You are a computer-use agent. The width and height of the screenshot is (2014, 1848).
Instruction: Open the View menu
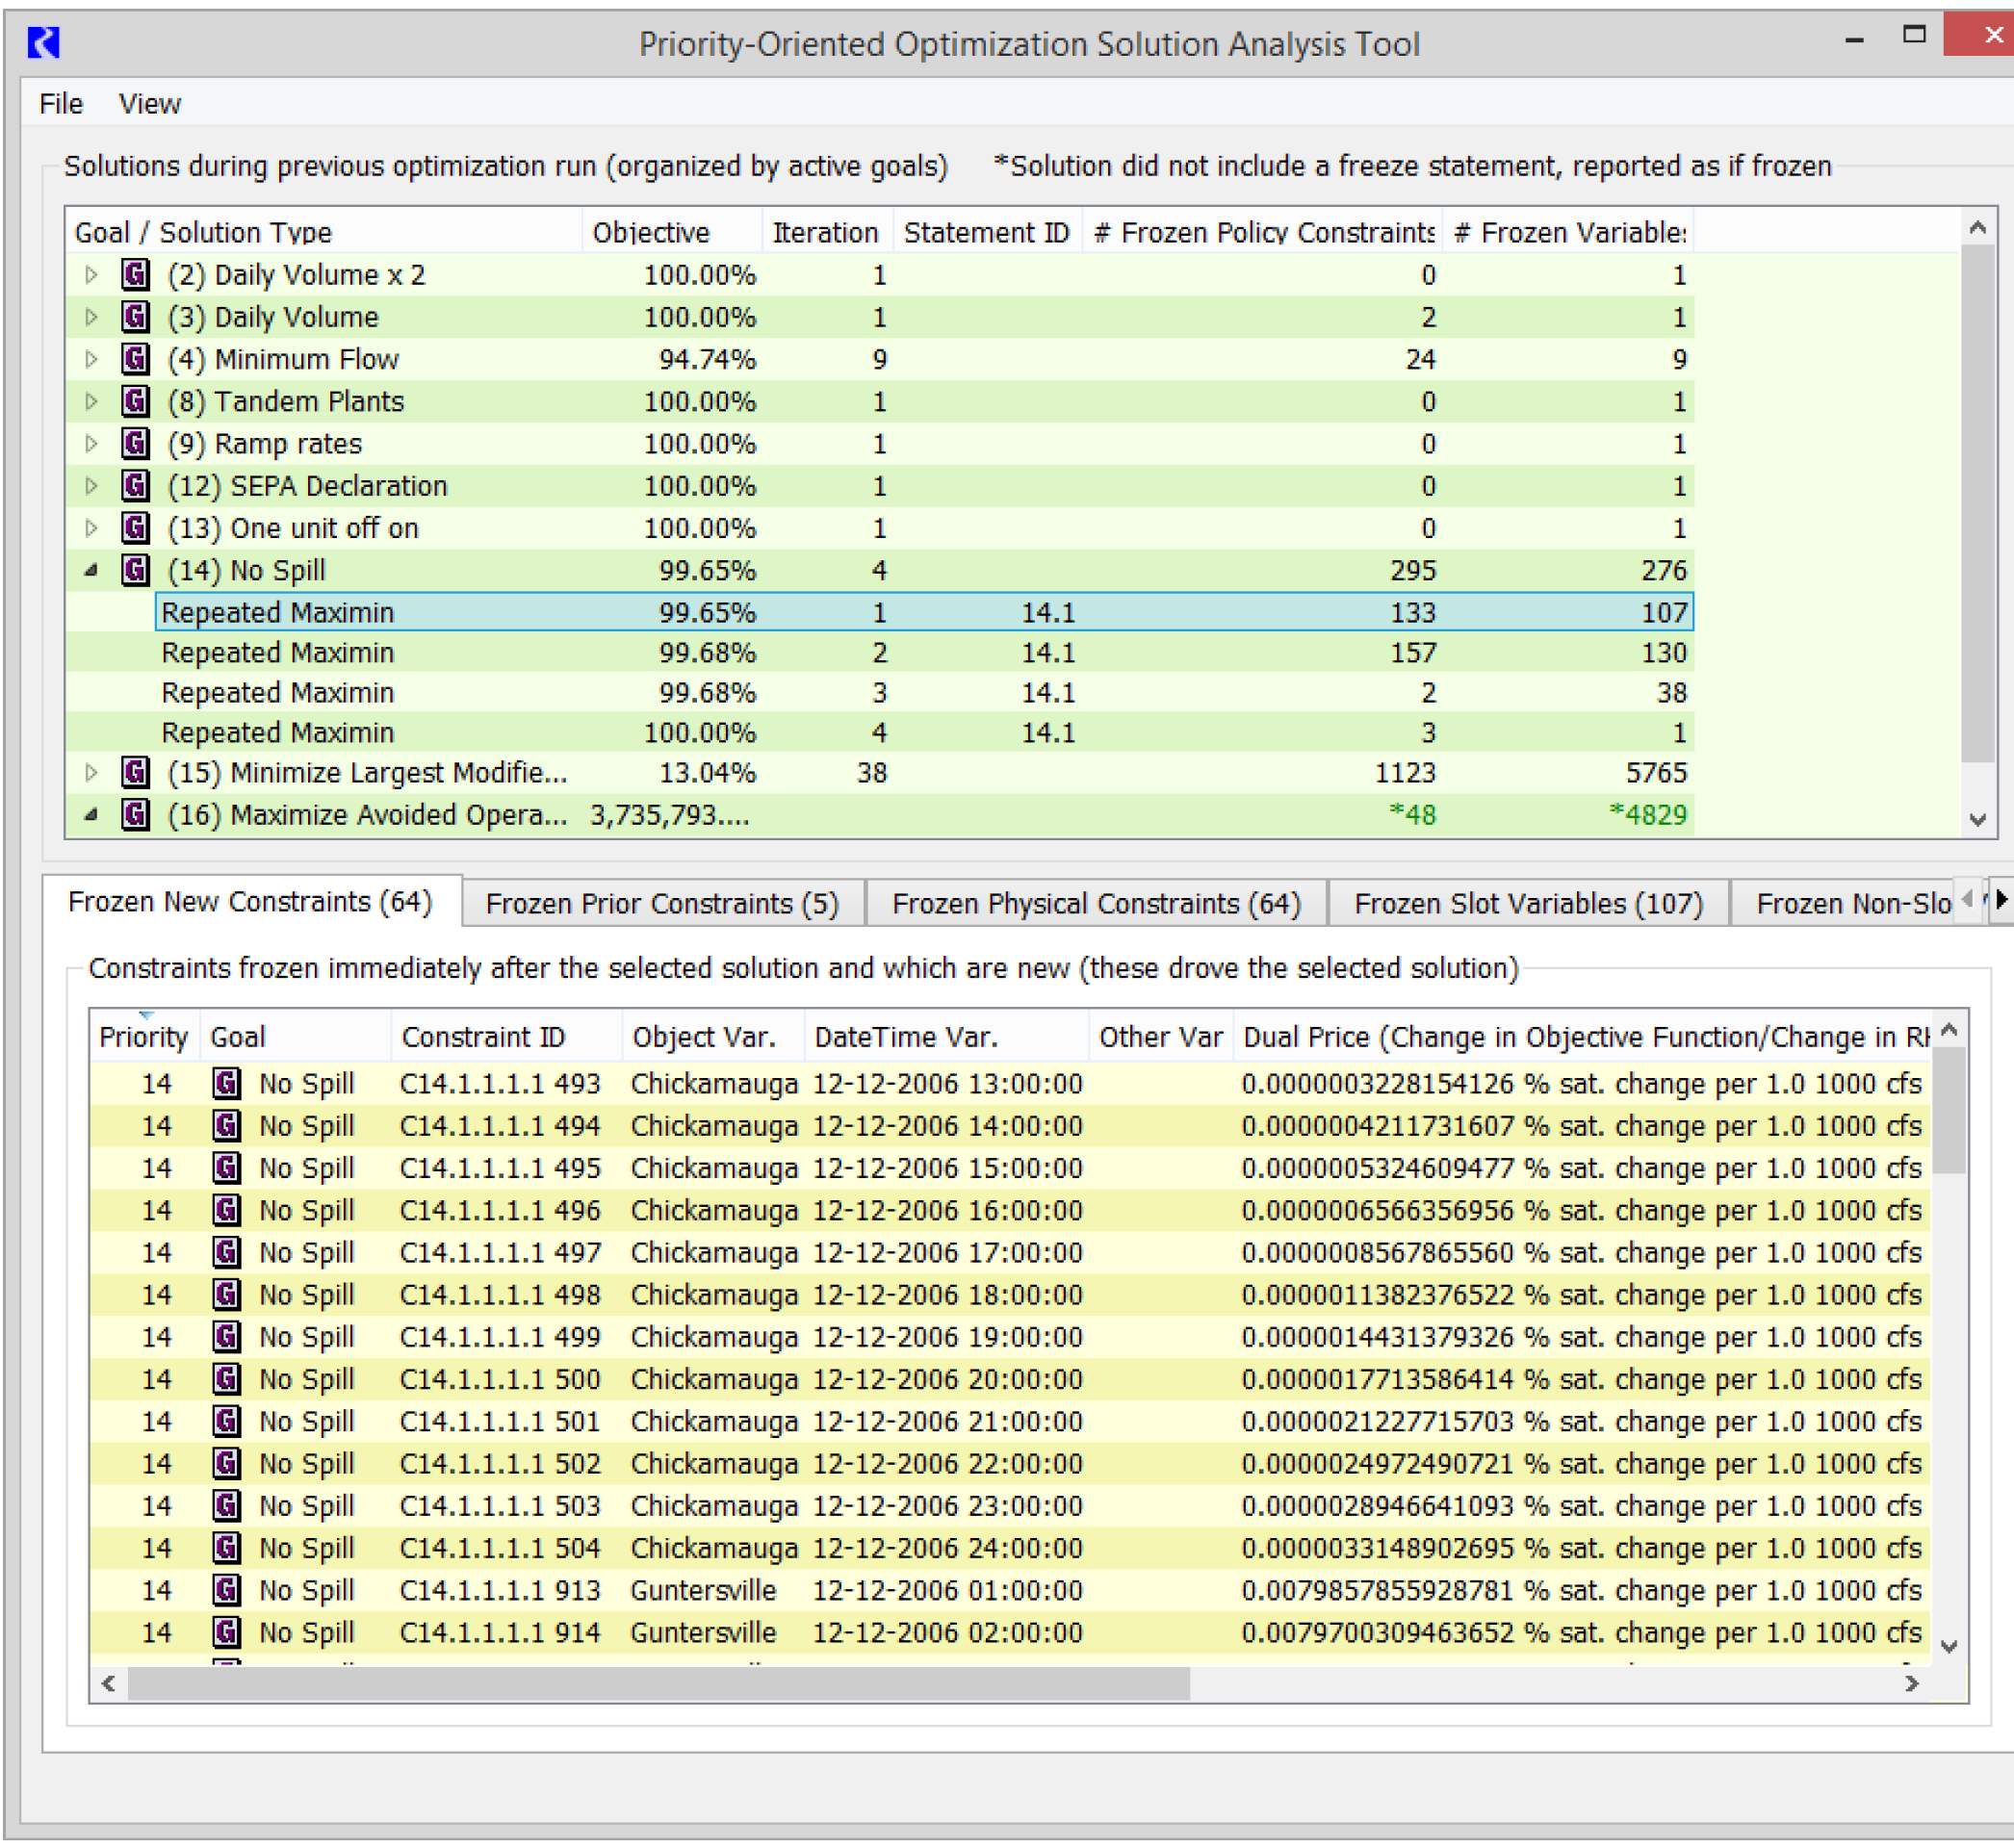(x=149, y=104)
